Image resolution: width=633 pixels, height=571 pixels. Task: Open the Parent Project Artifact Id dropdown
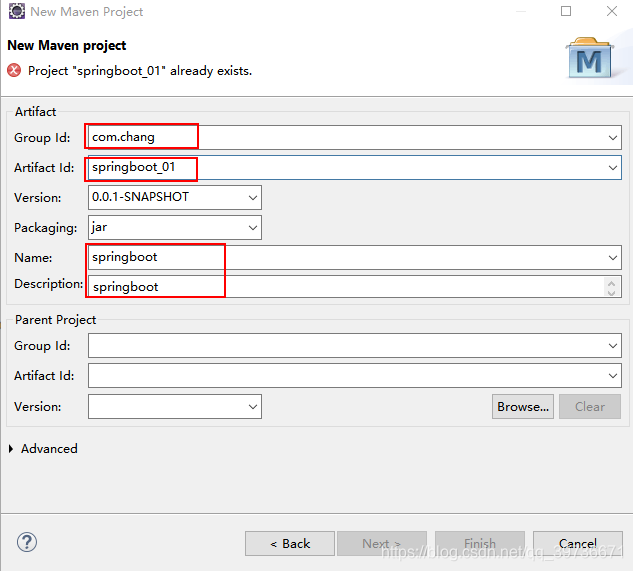click(x=612, y=376)
